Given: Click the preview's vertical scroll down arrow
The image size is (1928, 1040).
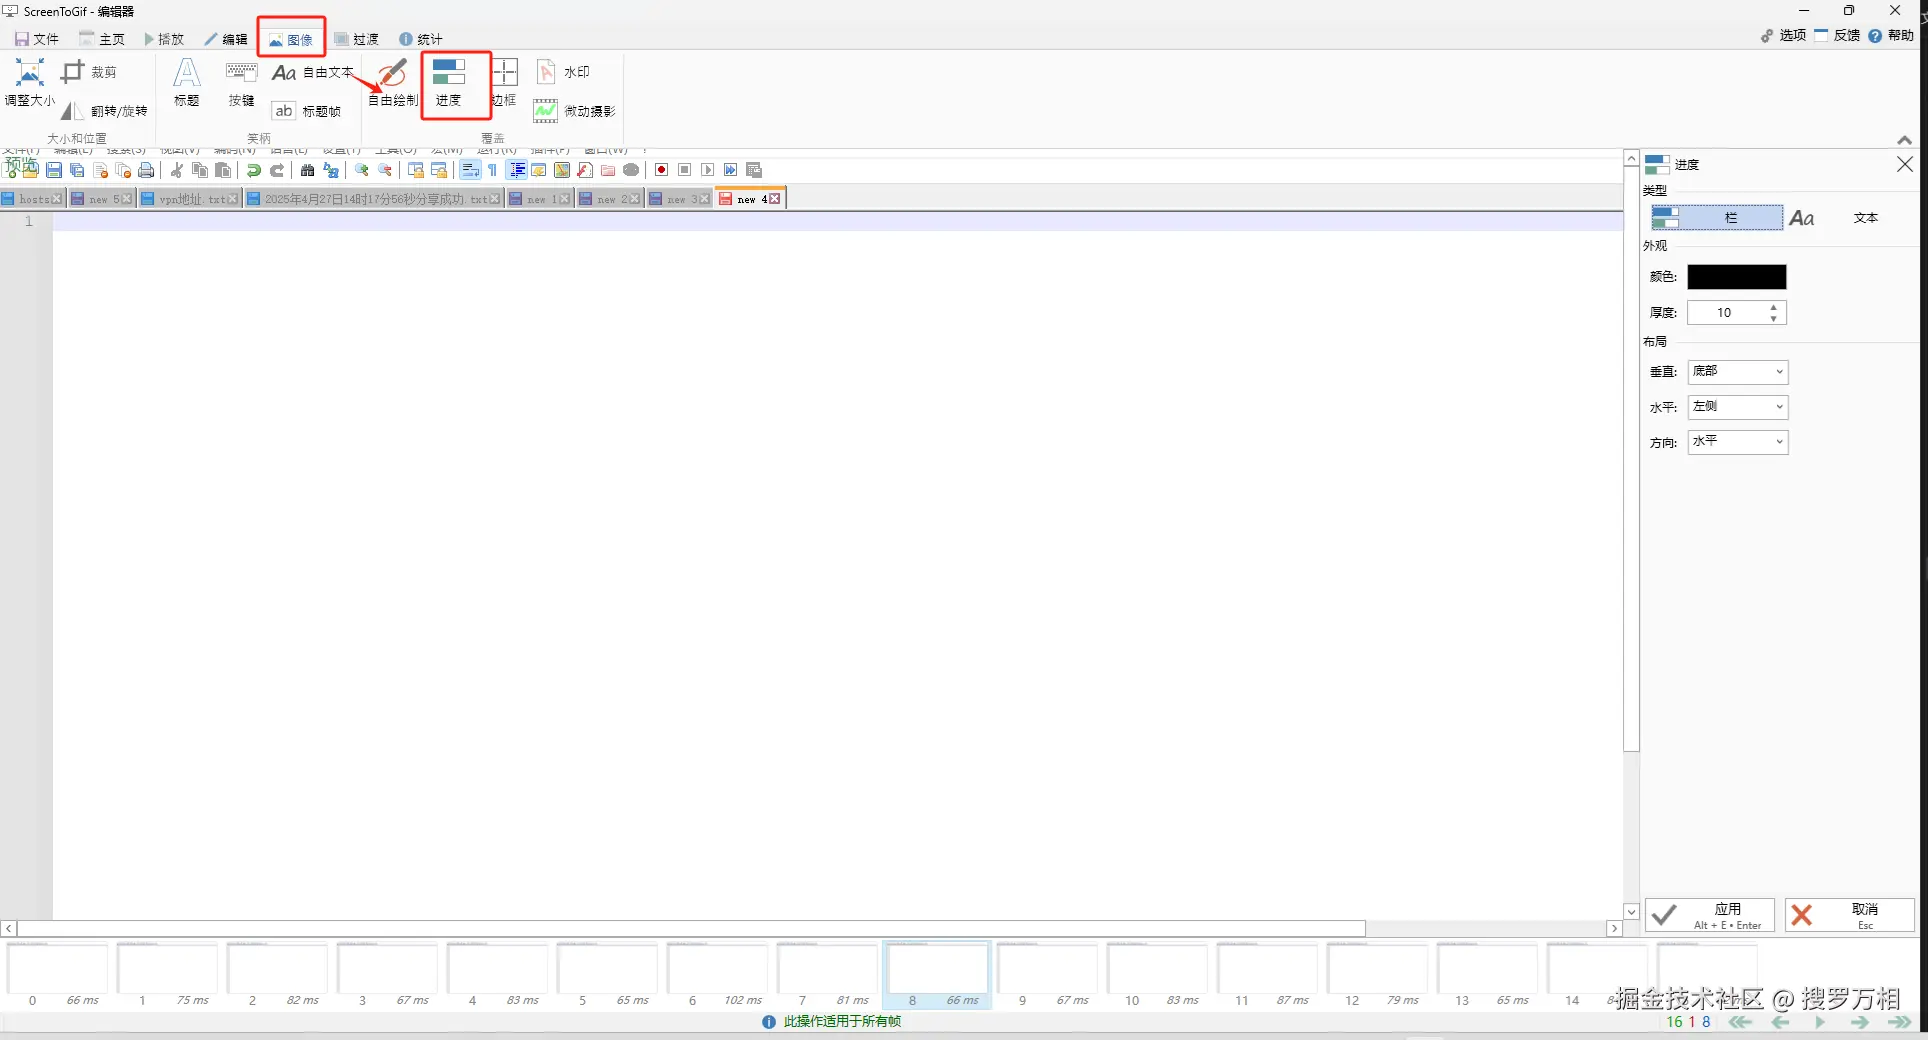Looking at the screenshot, I should [1631, 912].
